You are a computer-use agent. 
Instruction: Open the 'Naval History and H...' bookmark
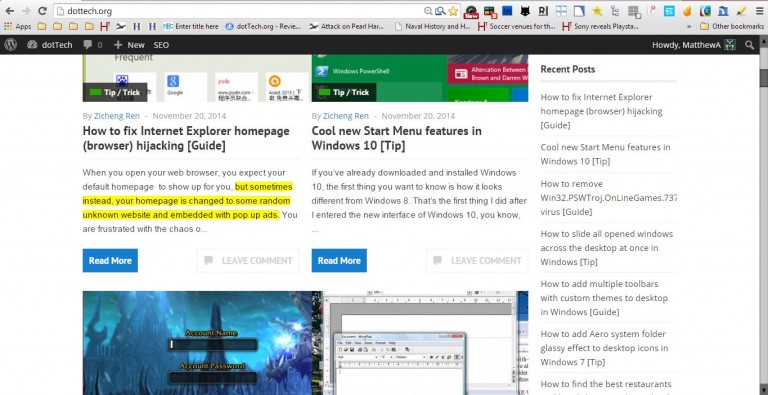432,26
